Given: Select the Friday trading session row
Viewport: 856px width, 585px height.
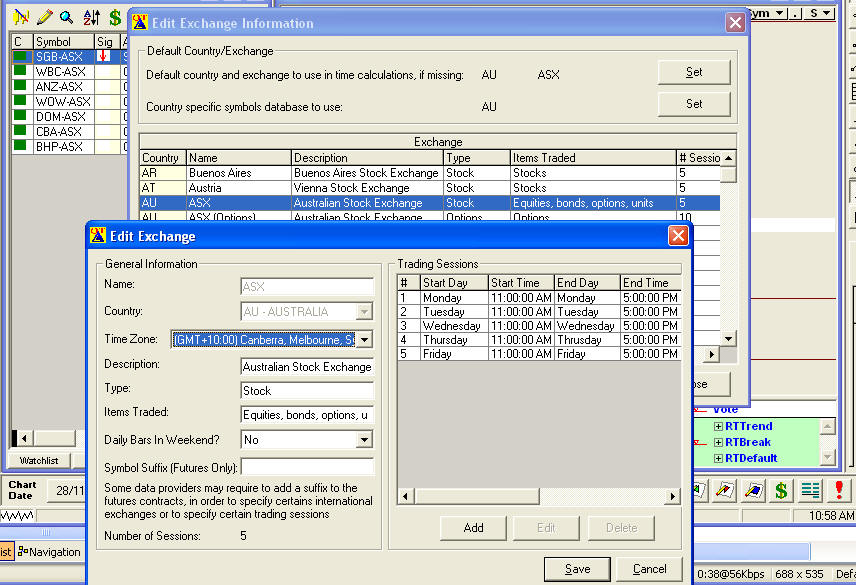Looking at the screenshot, I should tap(539, 354).
